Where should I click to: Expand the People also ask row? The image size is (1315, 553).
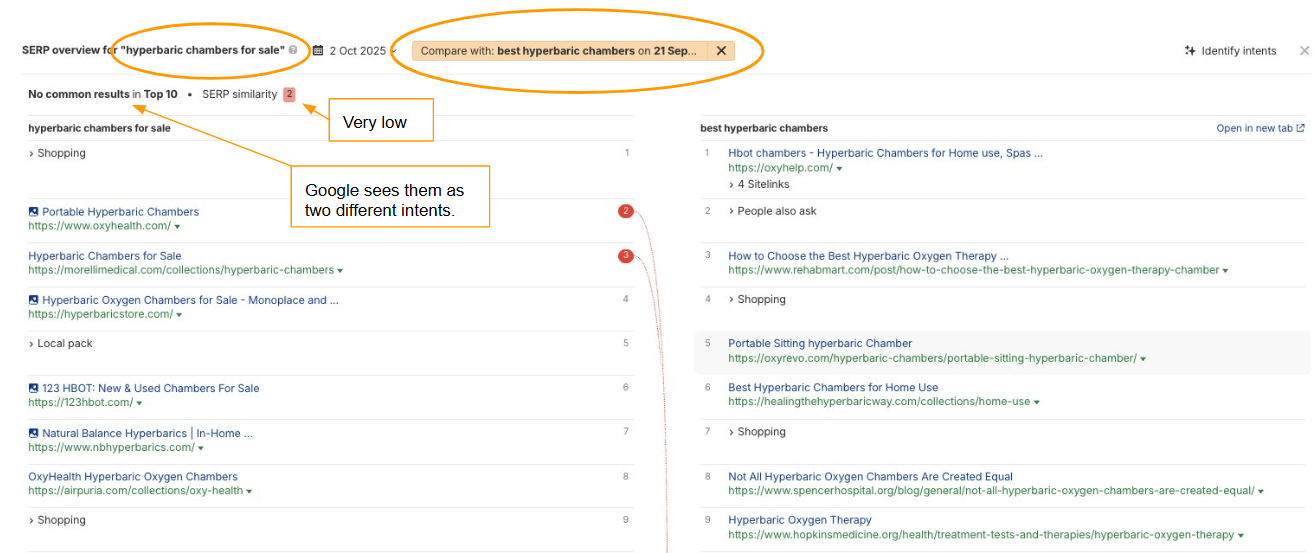pos(772,211)
